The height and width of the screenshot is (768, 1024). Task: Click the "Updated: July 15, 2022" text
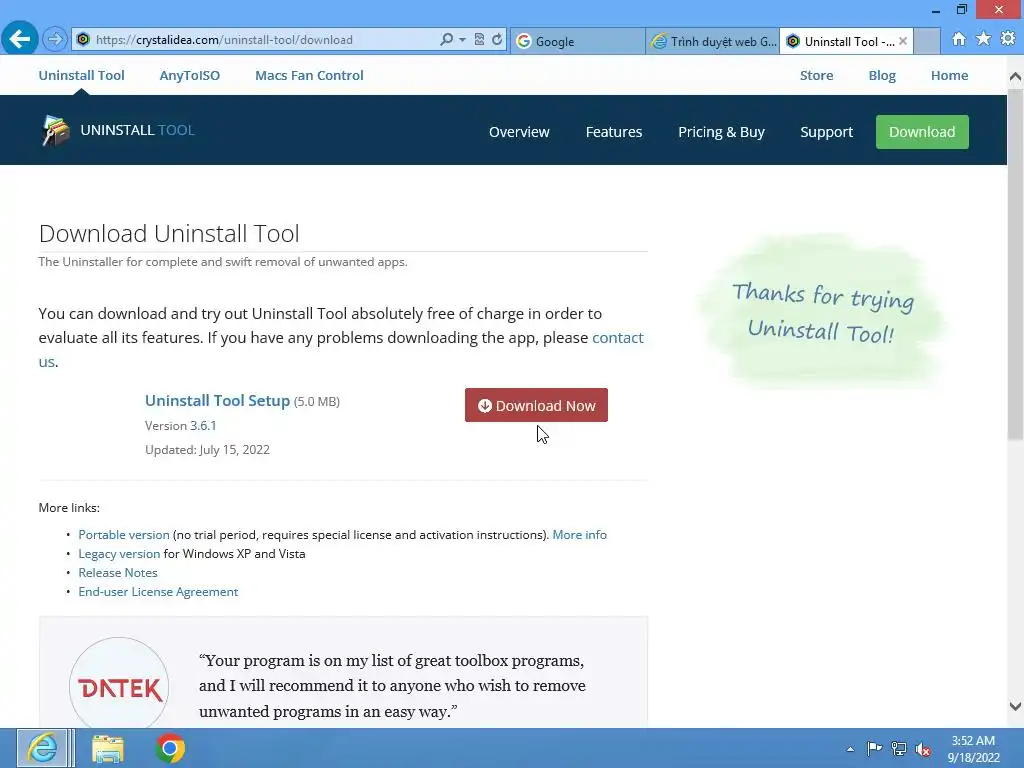click(207, 450)
